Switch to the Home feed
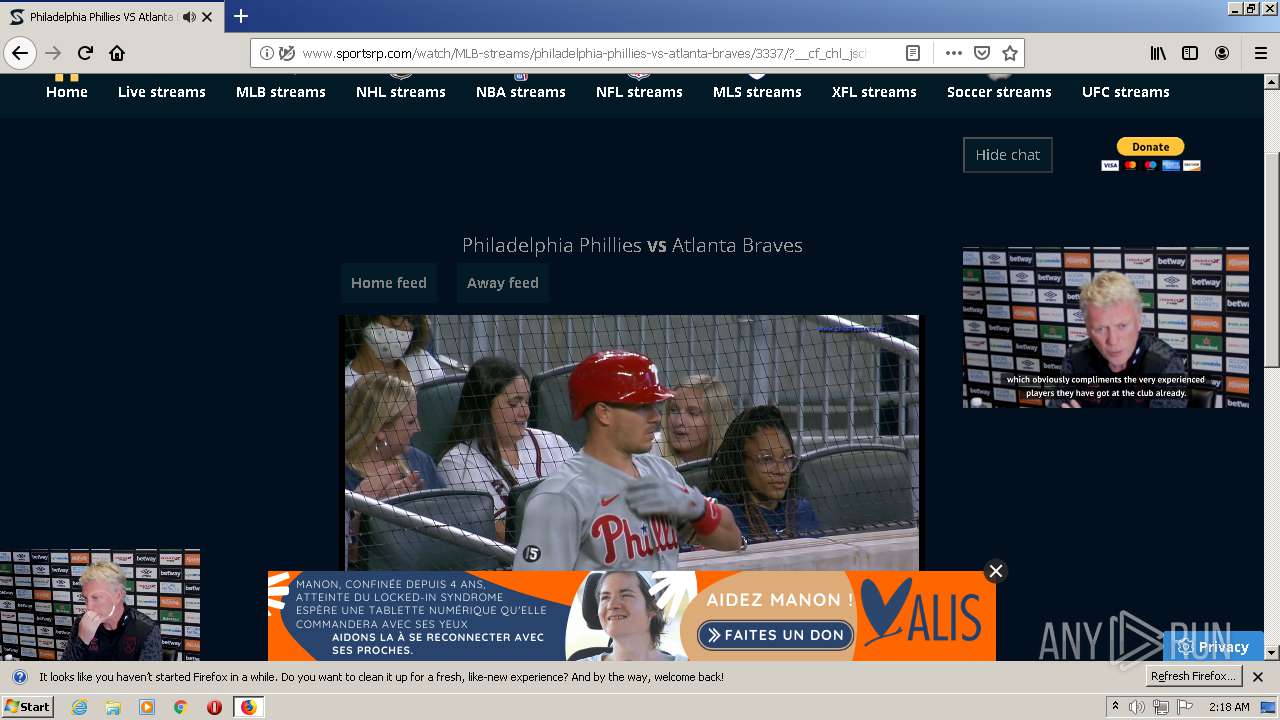This screenshot has width=1280, height=720. point(389,283)
